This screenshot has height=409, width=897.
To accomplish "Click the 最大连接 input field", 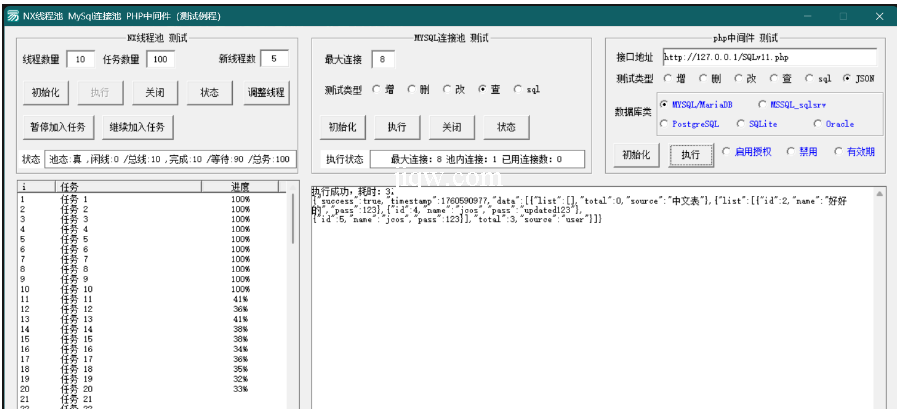I will 384,60.
